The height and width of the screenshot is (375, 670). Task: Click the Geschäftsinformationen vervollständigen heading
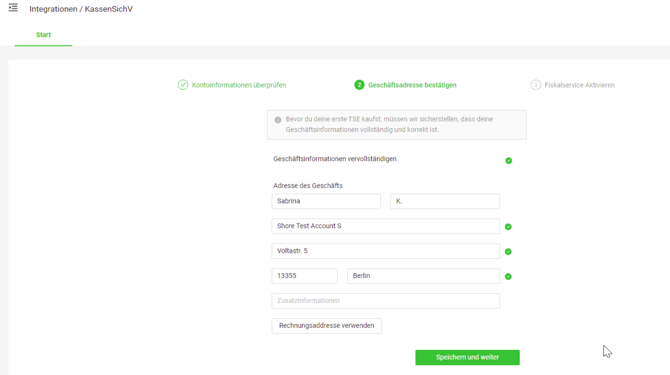[335, 159]
